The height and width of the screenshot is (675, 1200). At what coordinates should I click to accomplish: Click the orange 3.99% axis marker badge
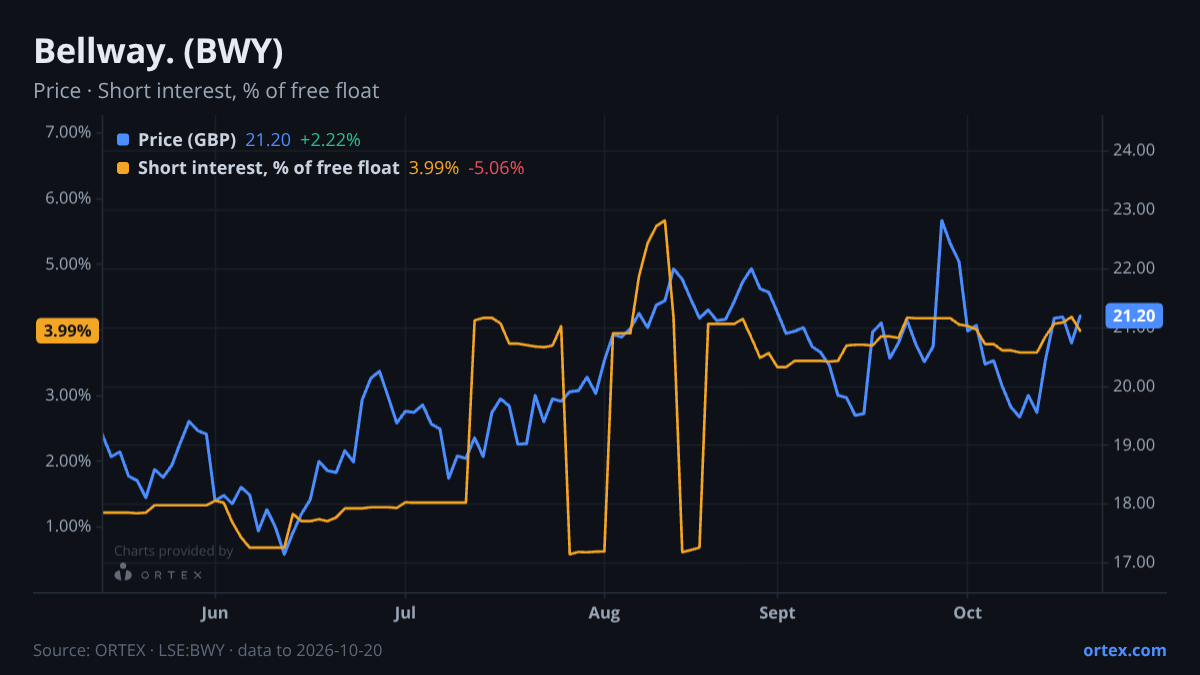coord(67,330)
